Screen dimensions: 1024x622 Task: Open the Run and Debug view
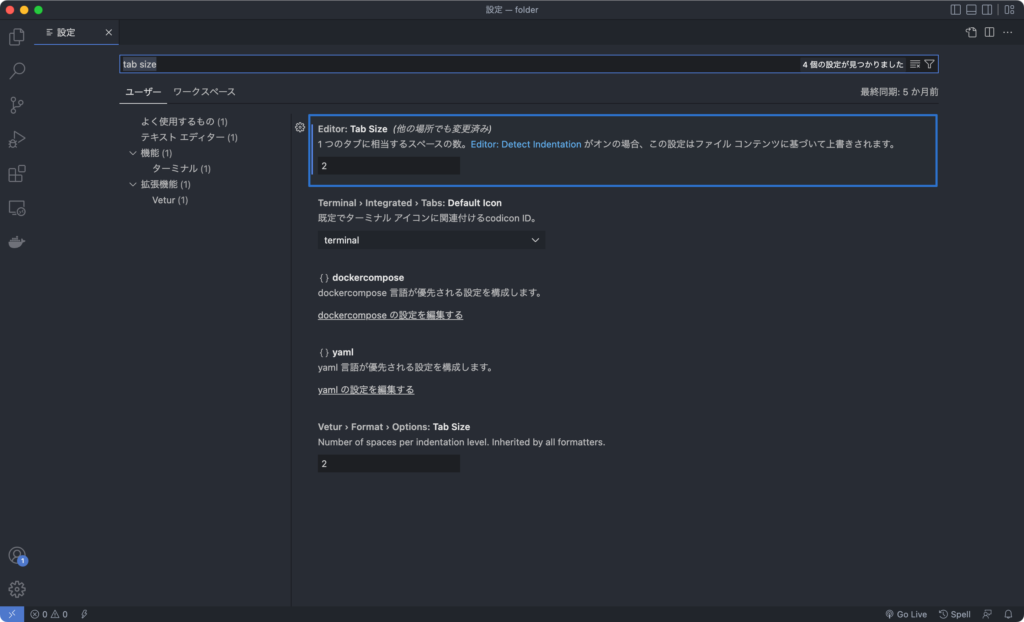[x=16, y=138]
